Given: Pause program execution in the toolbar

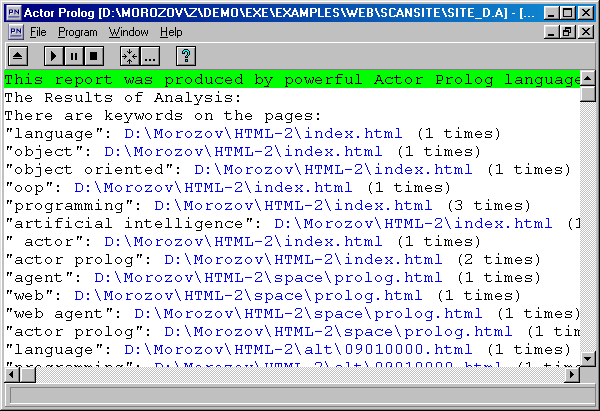Looking at the screenshot, I should pyautogui.click(x=74, y=56).
